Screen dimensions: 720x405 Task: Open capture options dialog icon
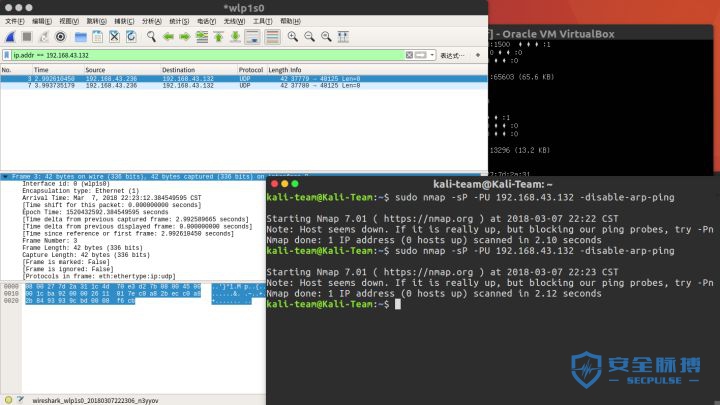tap(60, 37)
